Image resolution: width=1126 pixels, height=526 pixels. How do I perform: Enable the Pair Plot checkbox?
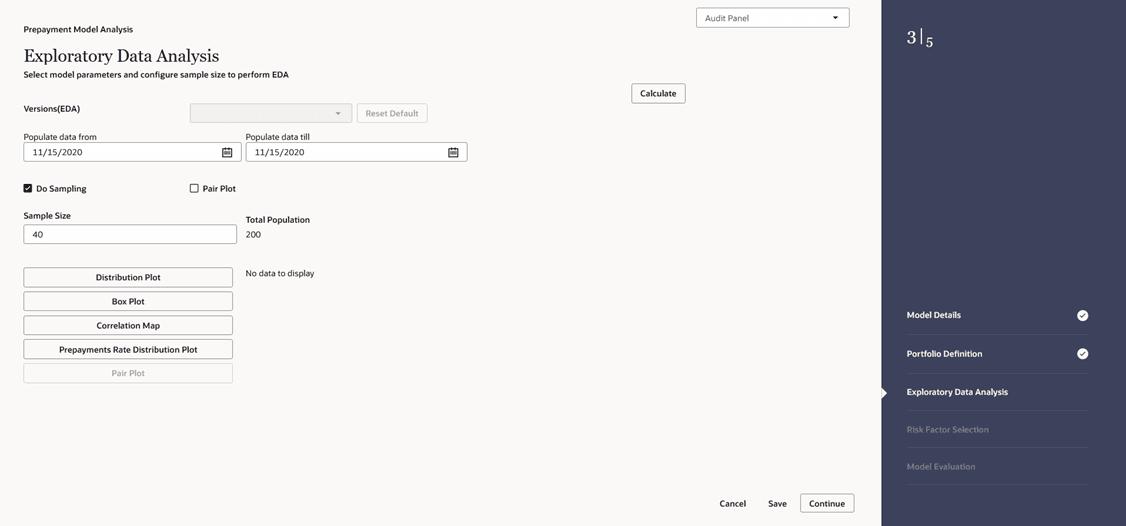(194, 188)
